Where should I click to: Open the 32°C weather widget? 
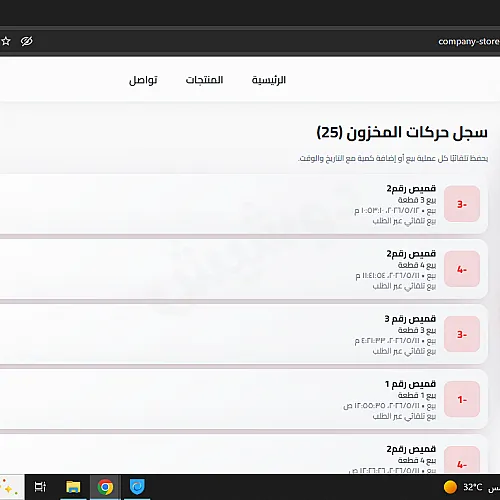(x=463, y=487)
